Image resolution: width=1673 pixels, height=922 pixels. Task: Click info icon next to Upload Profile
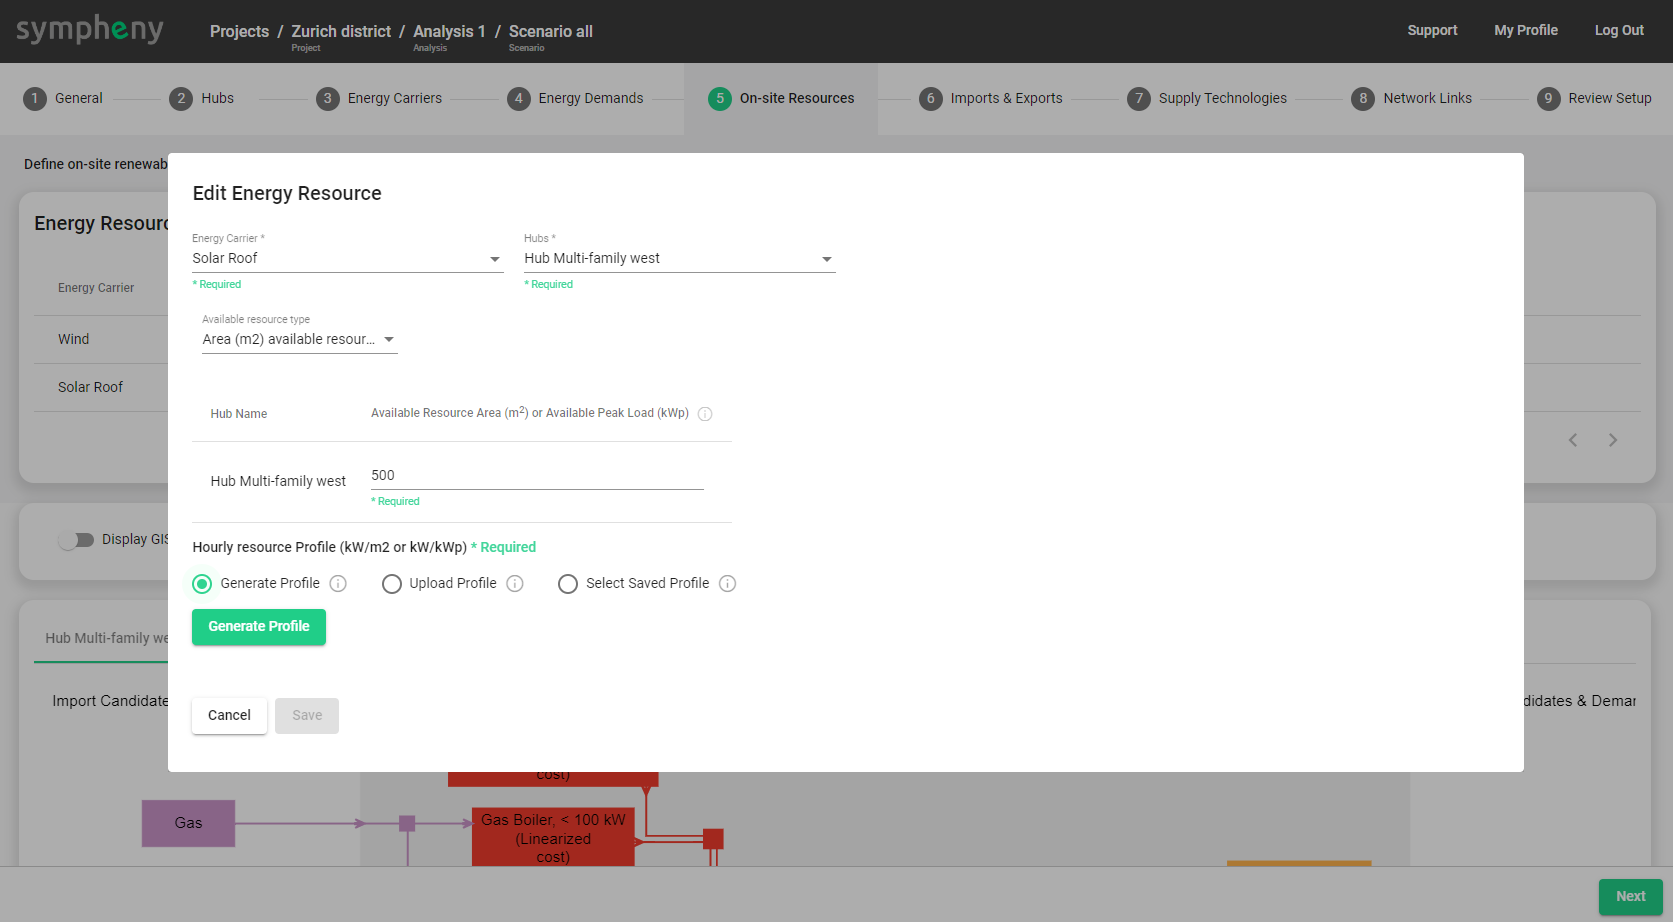(x=515, y=584)
